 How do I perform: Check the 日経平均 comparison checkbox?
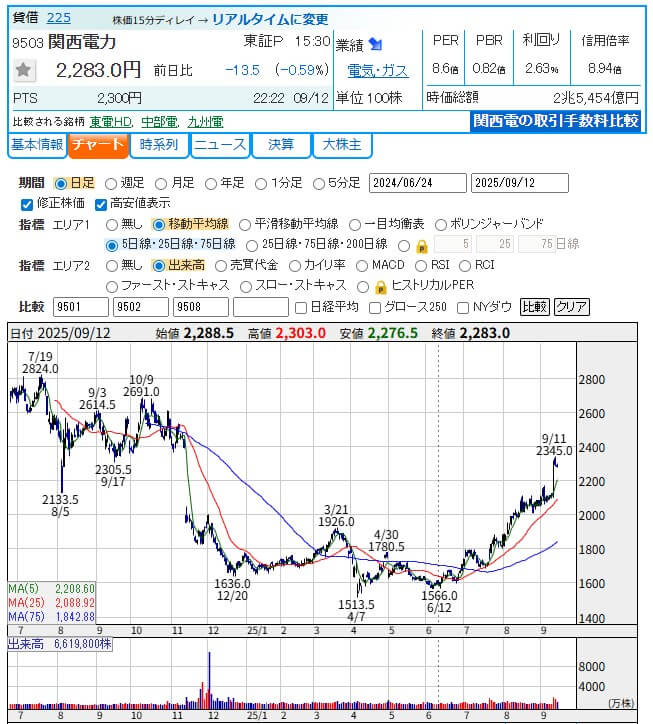(x=301, y=308)
